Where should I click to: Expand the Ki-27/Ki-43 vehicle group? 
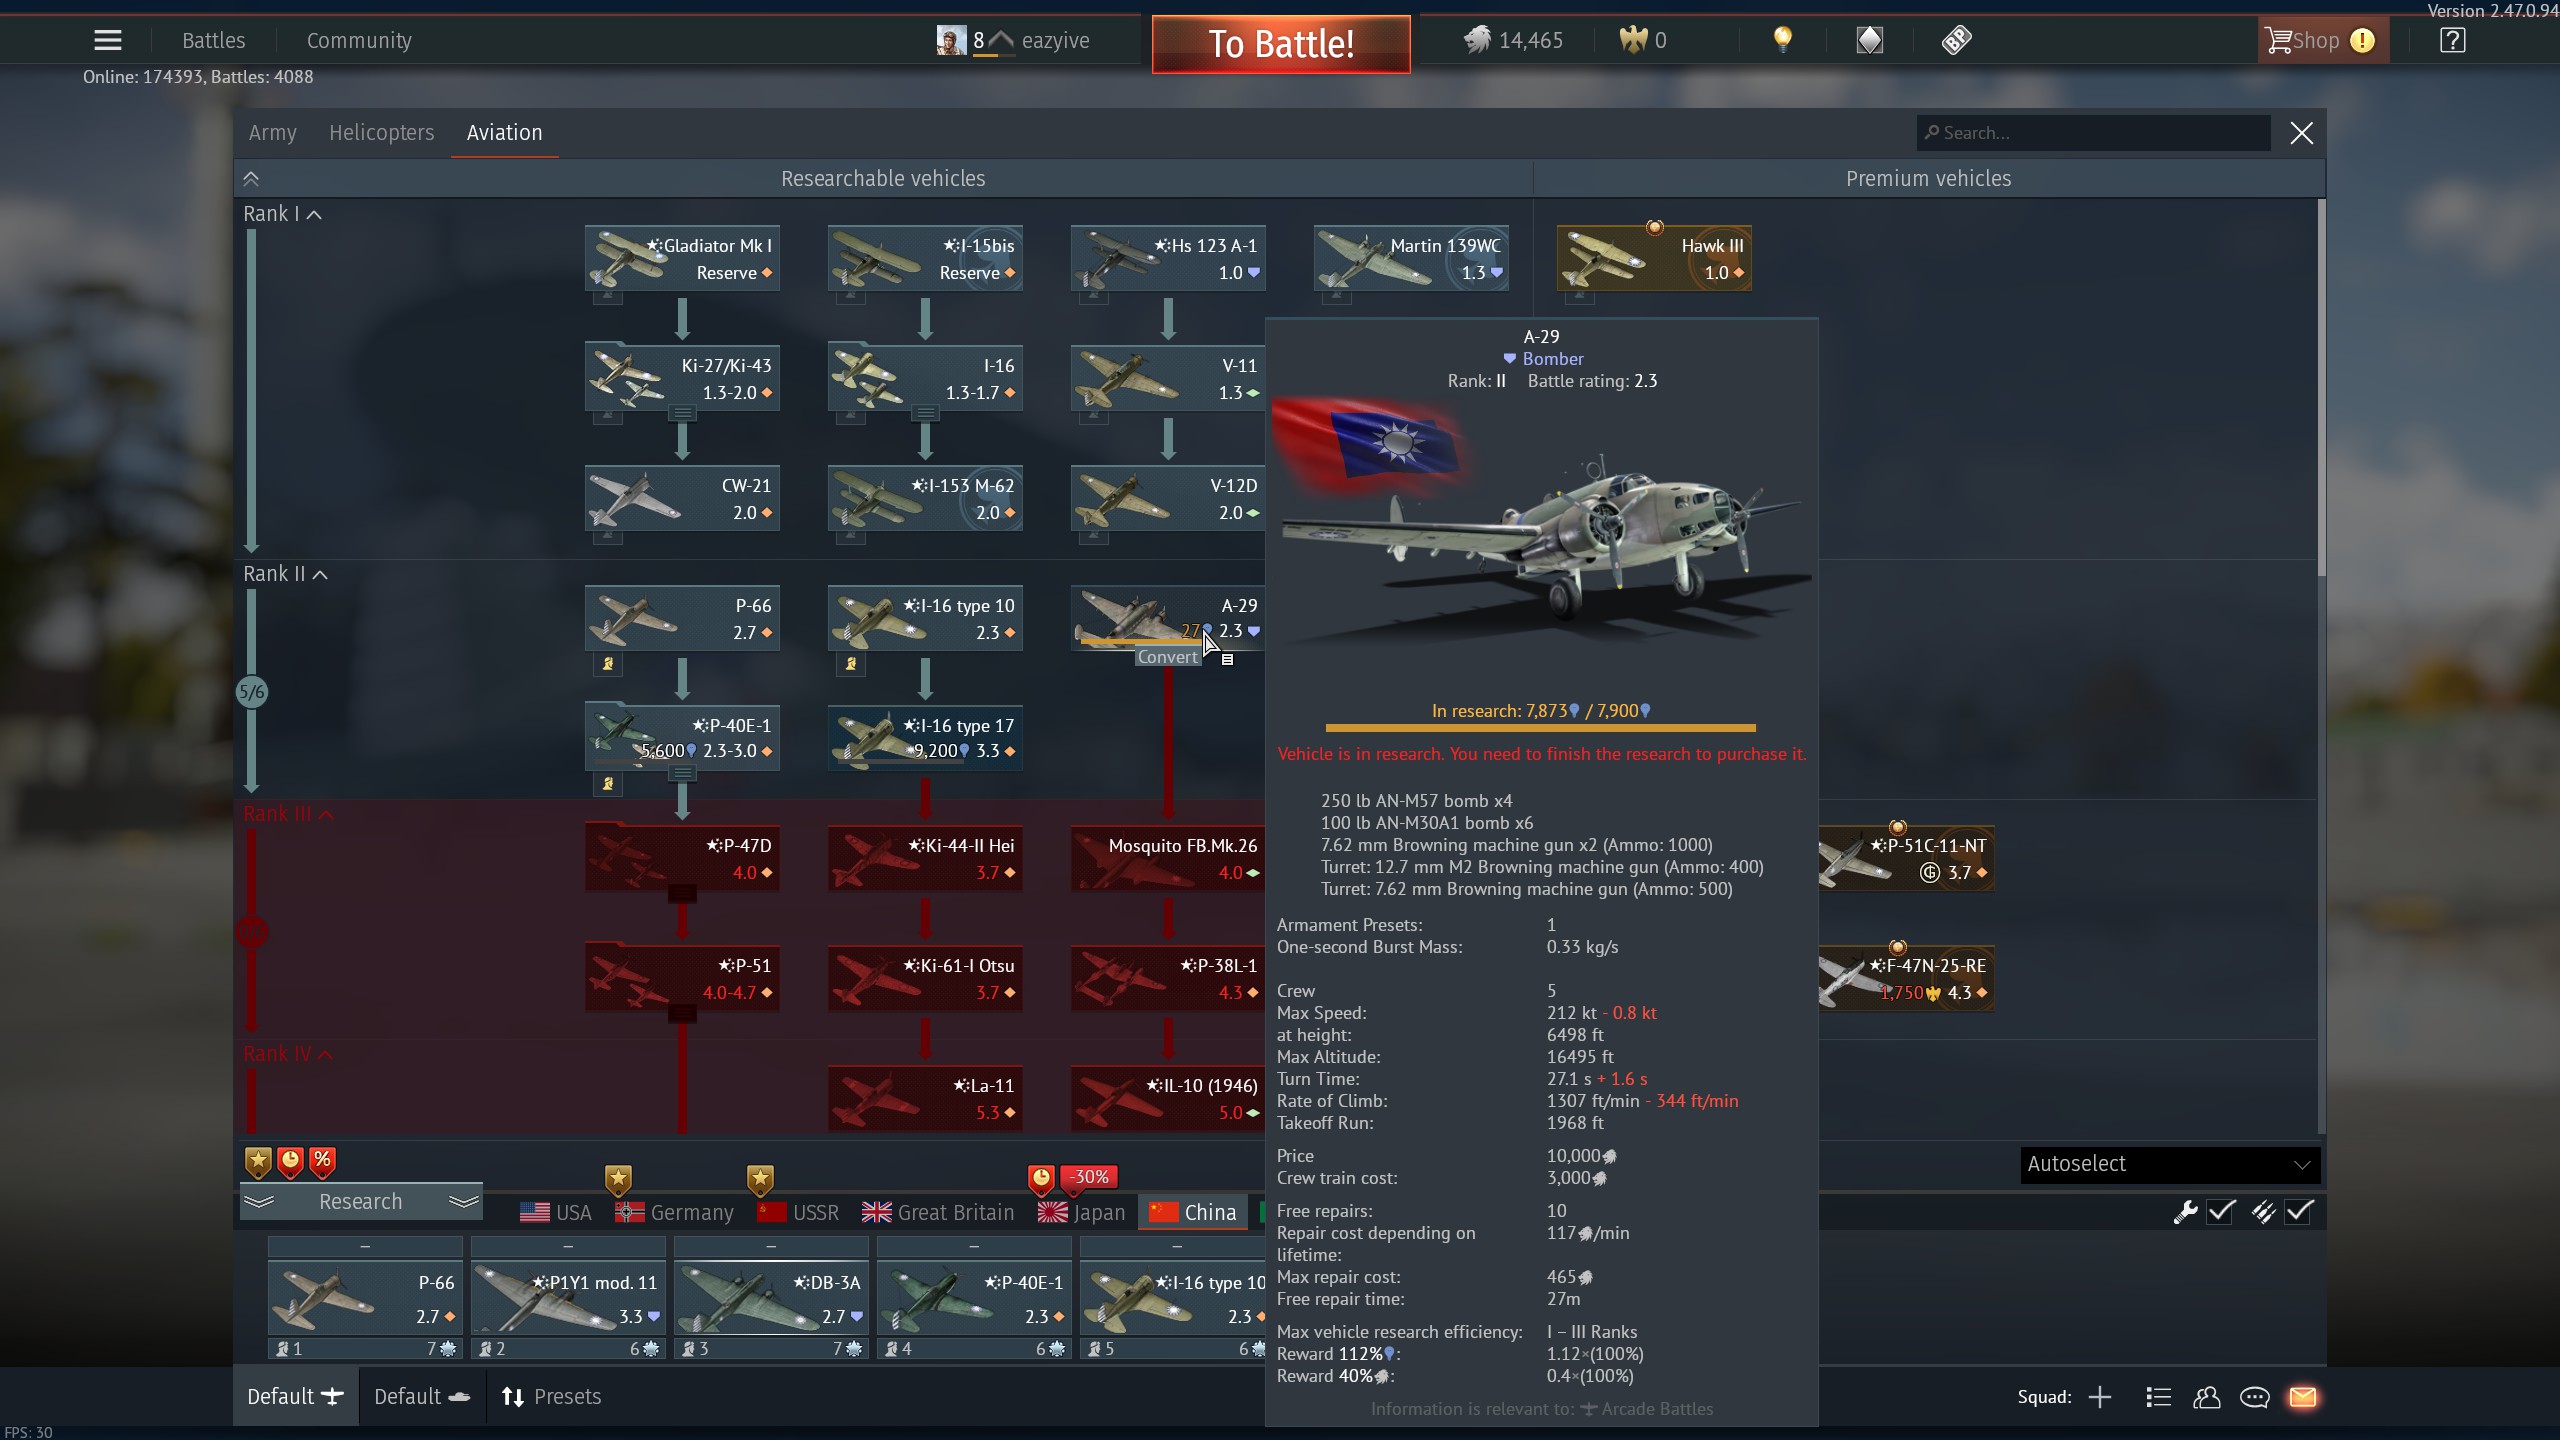[x=682, y=413]
